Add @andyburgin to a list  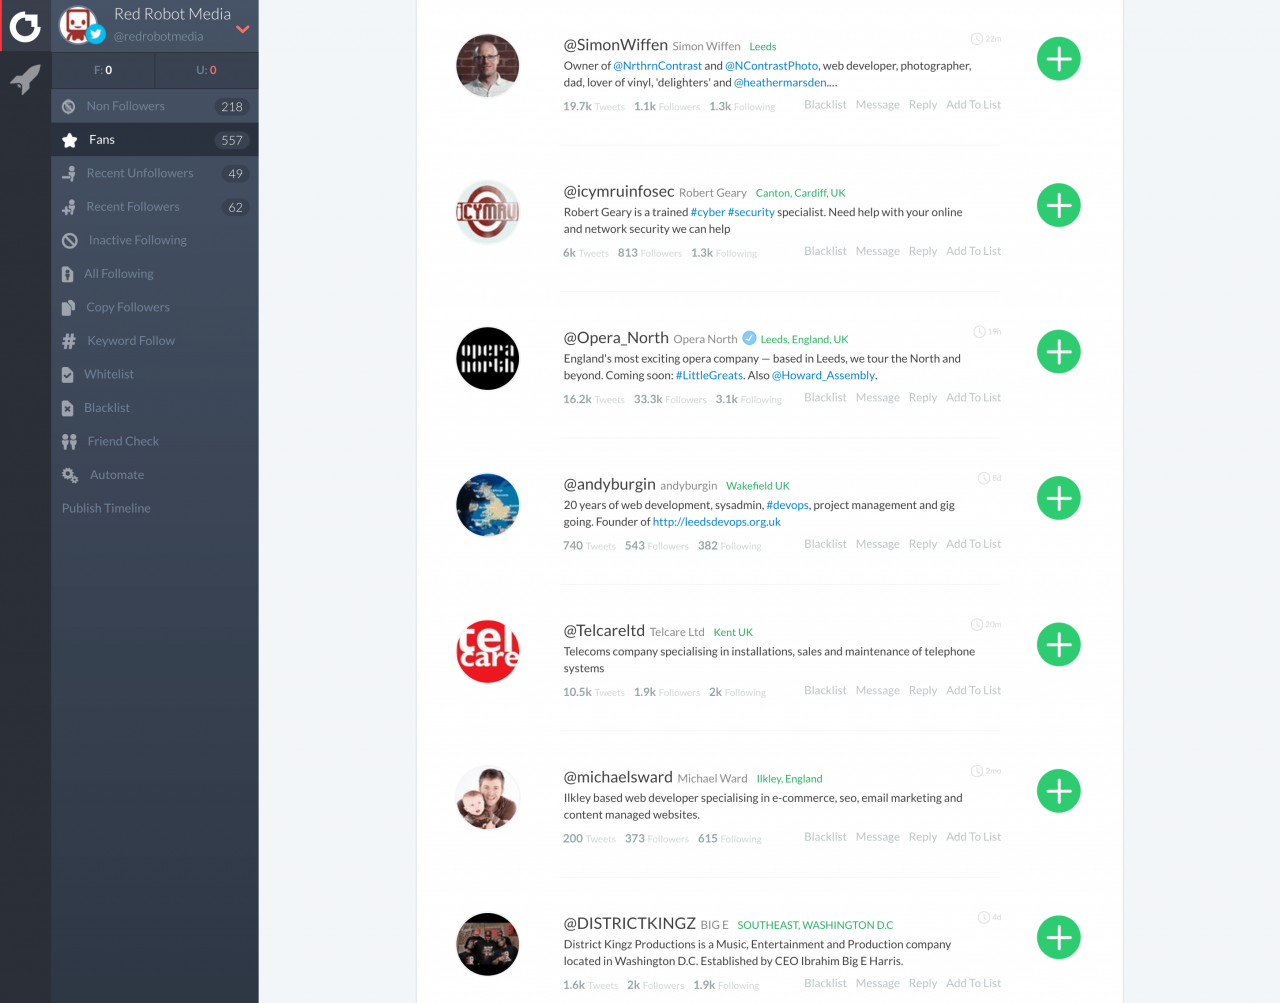[973, 544]
